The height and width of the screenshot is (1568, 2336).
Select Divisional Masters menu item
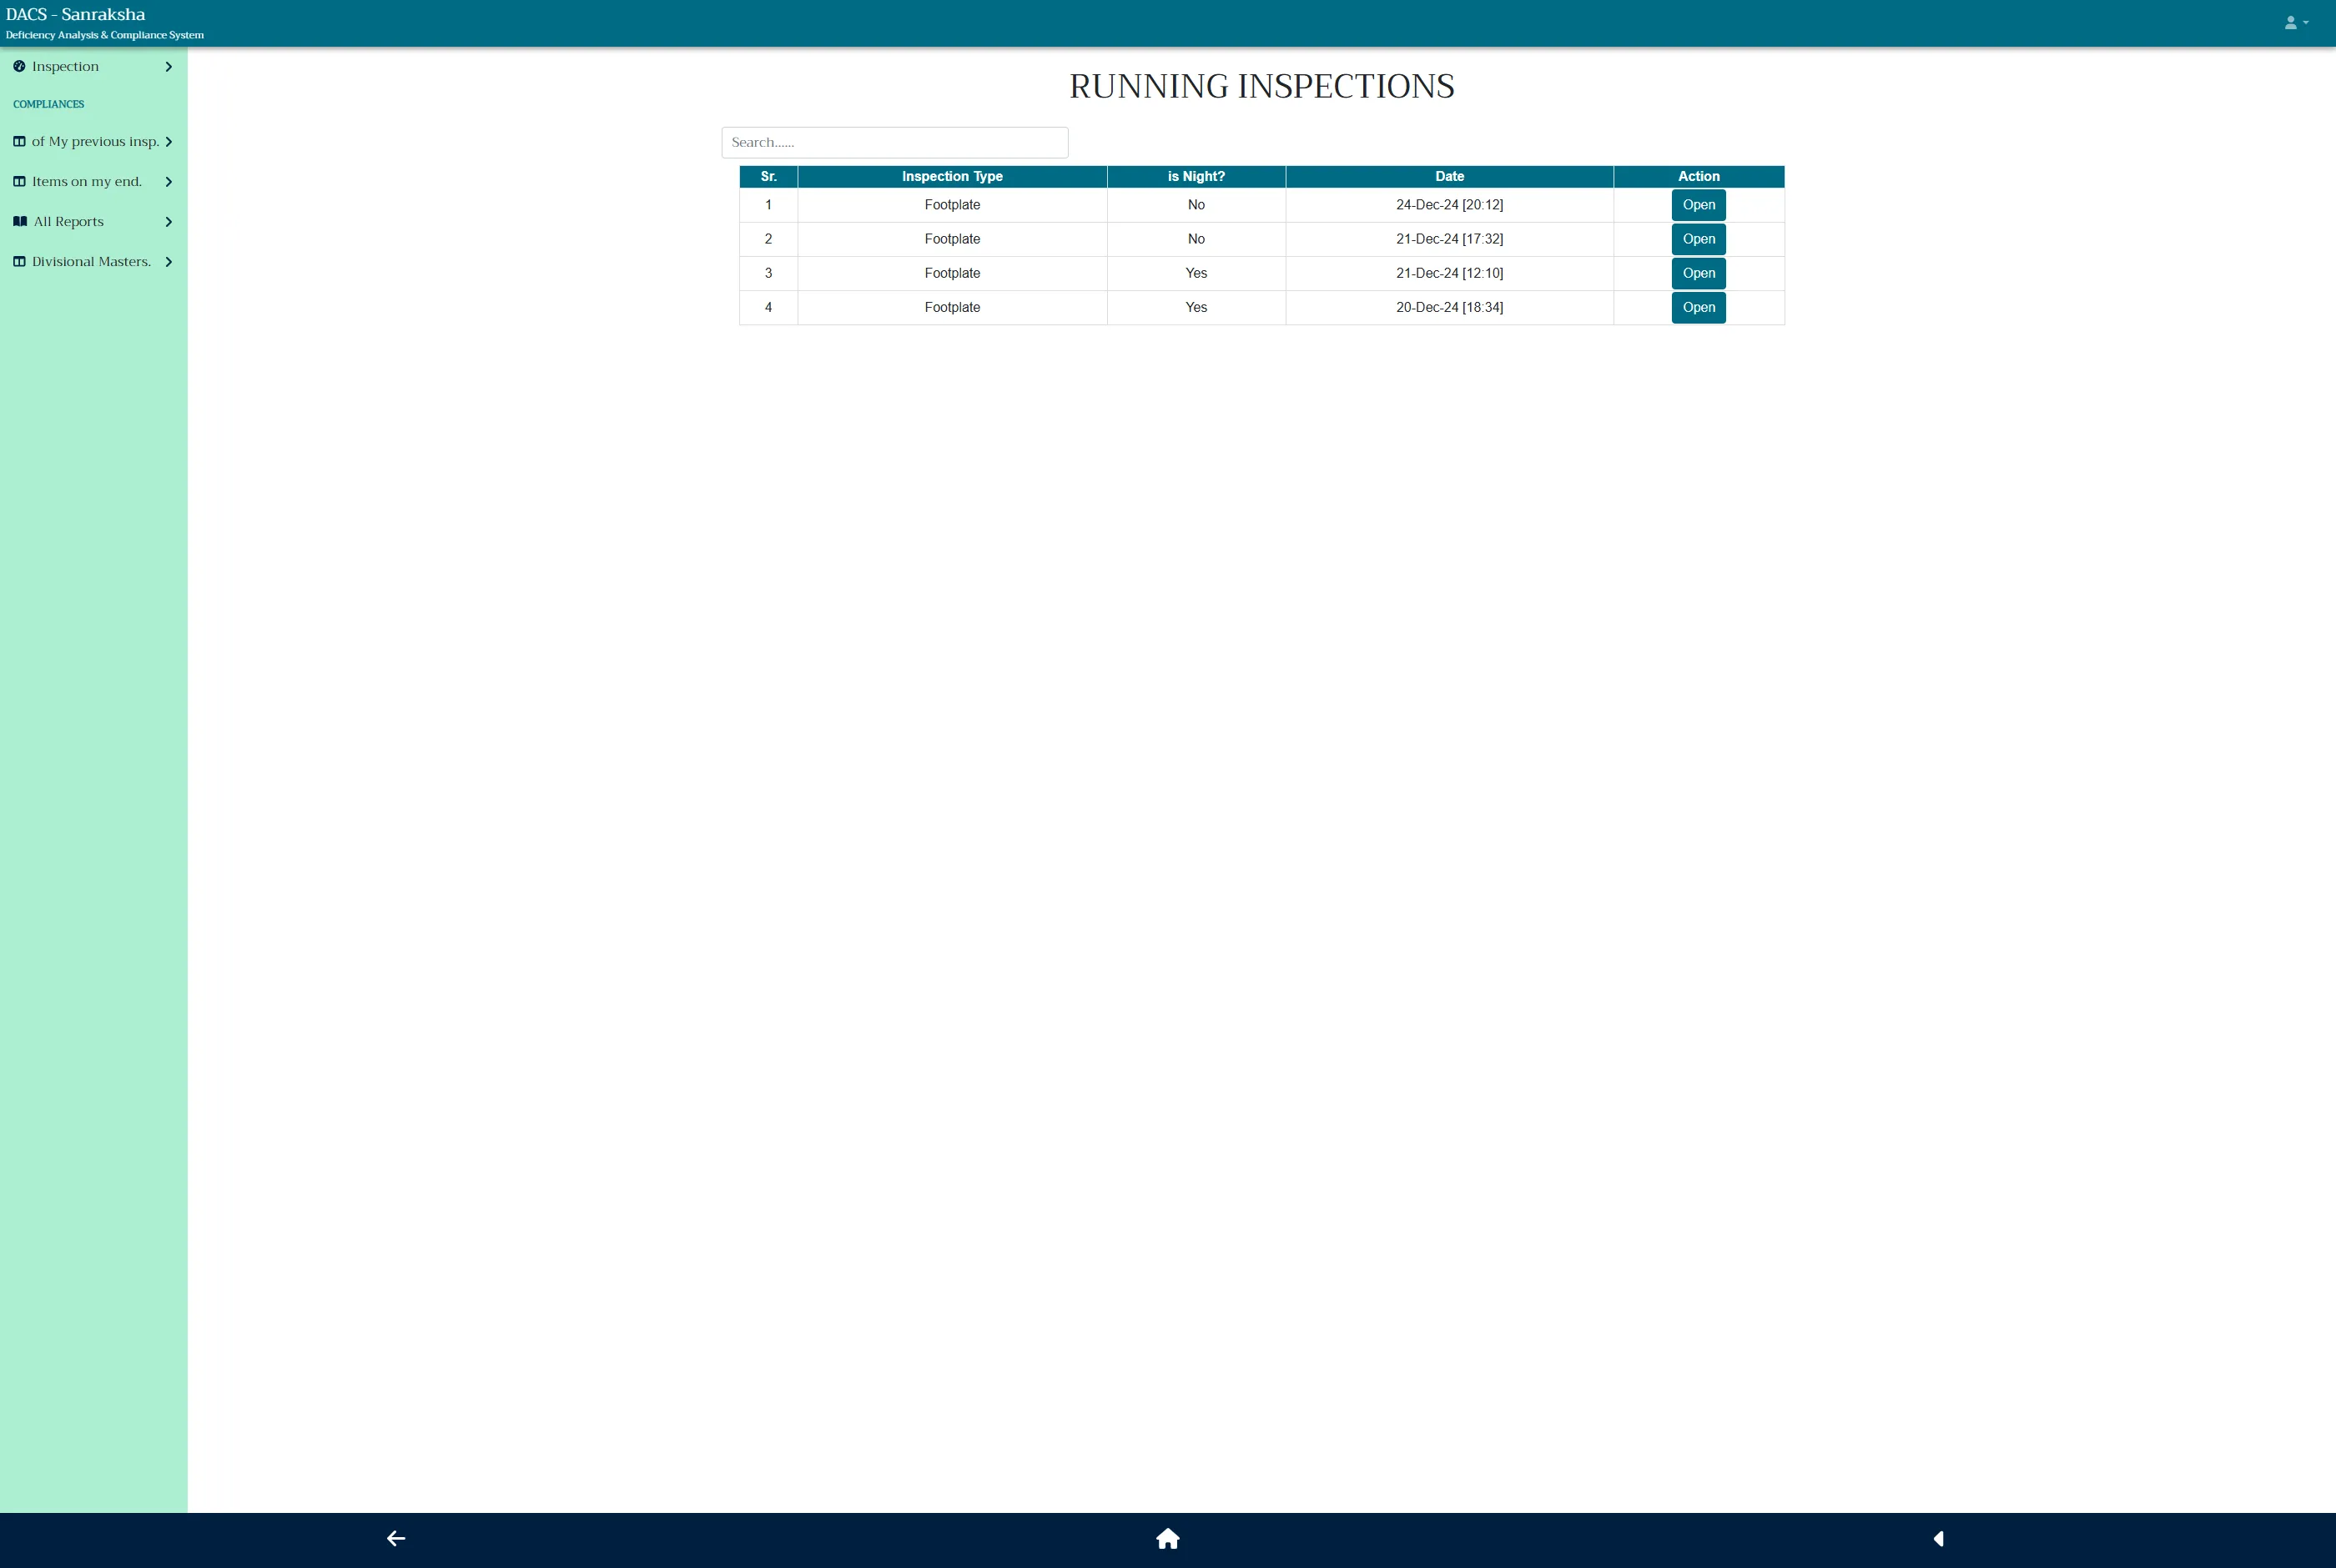[93, 261]
